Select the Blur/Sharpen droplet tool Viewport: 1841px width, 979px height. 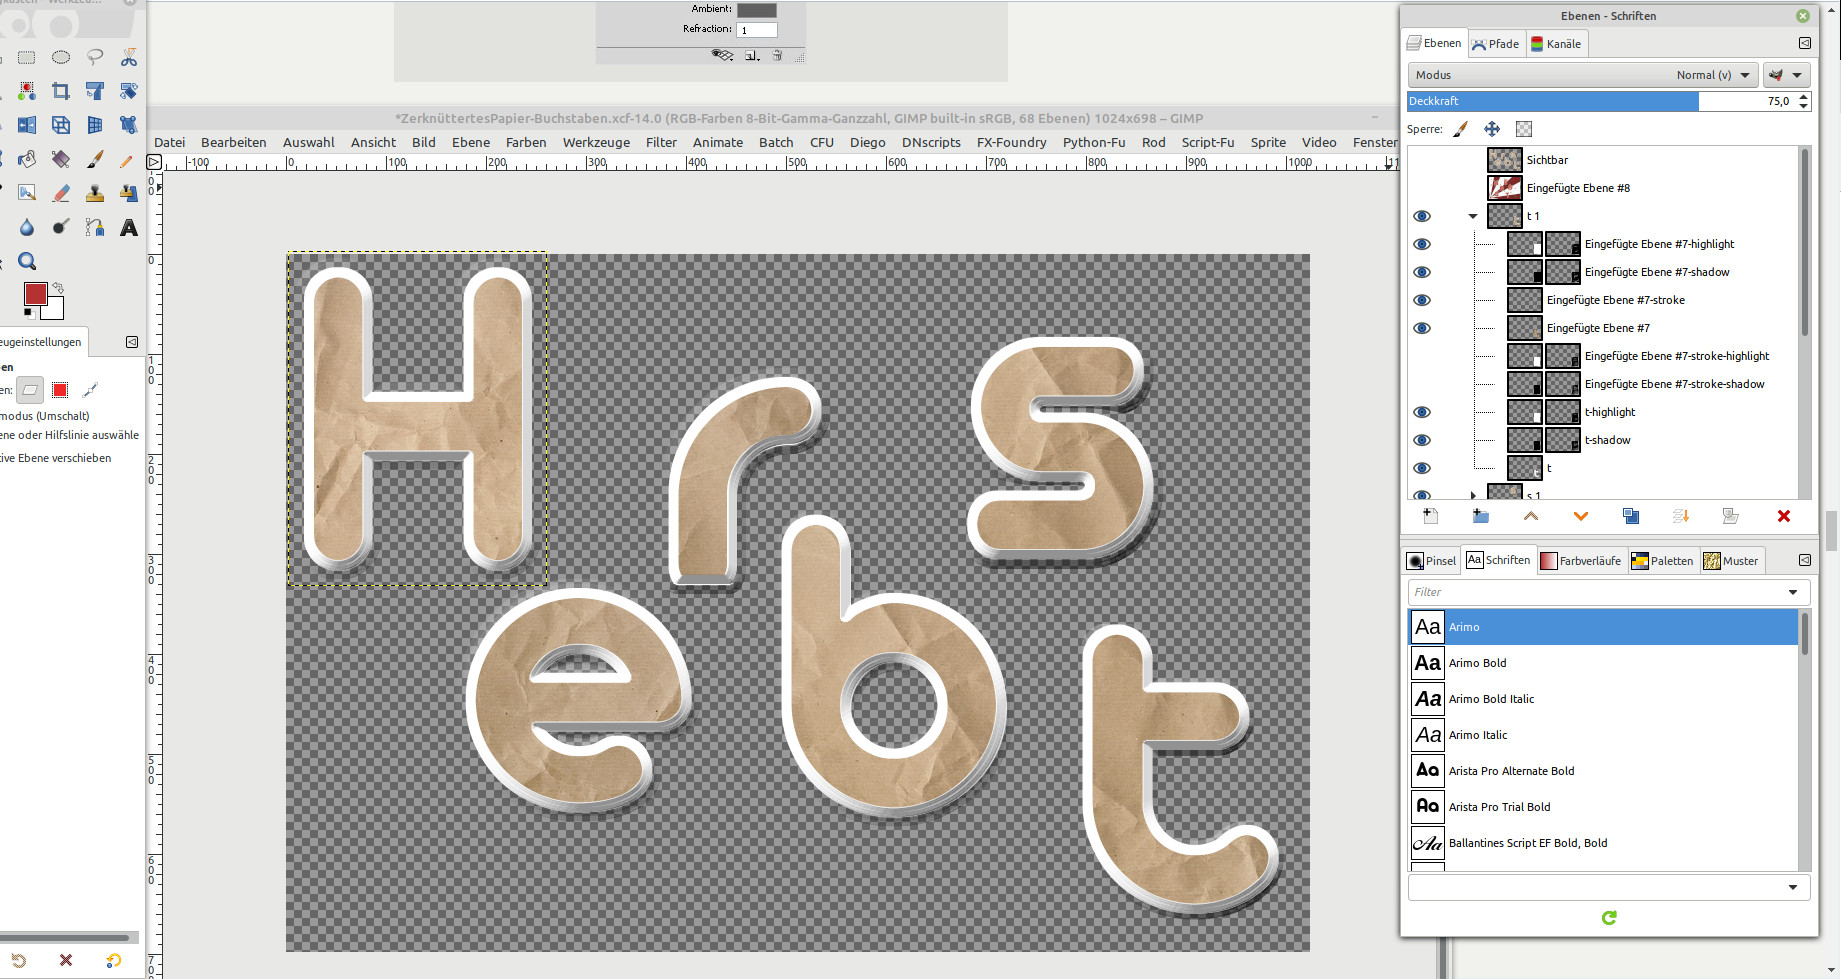click(27, 228)
